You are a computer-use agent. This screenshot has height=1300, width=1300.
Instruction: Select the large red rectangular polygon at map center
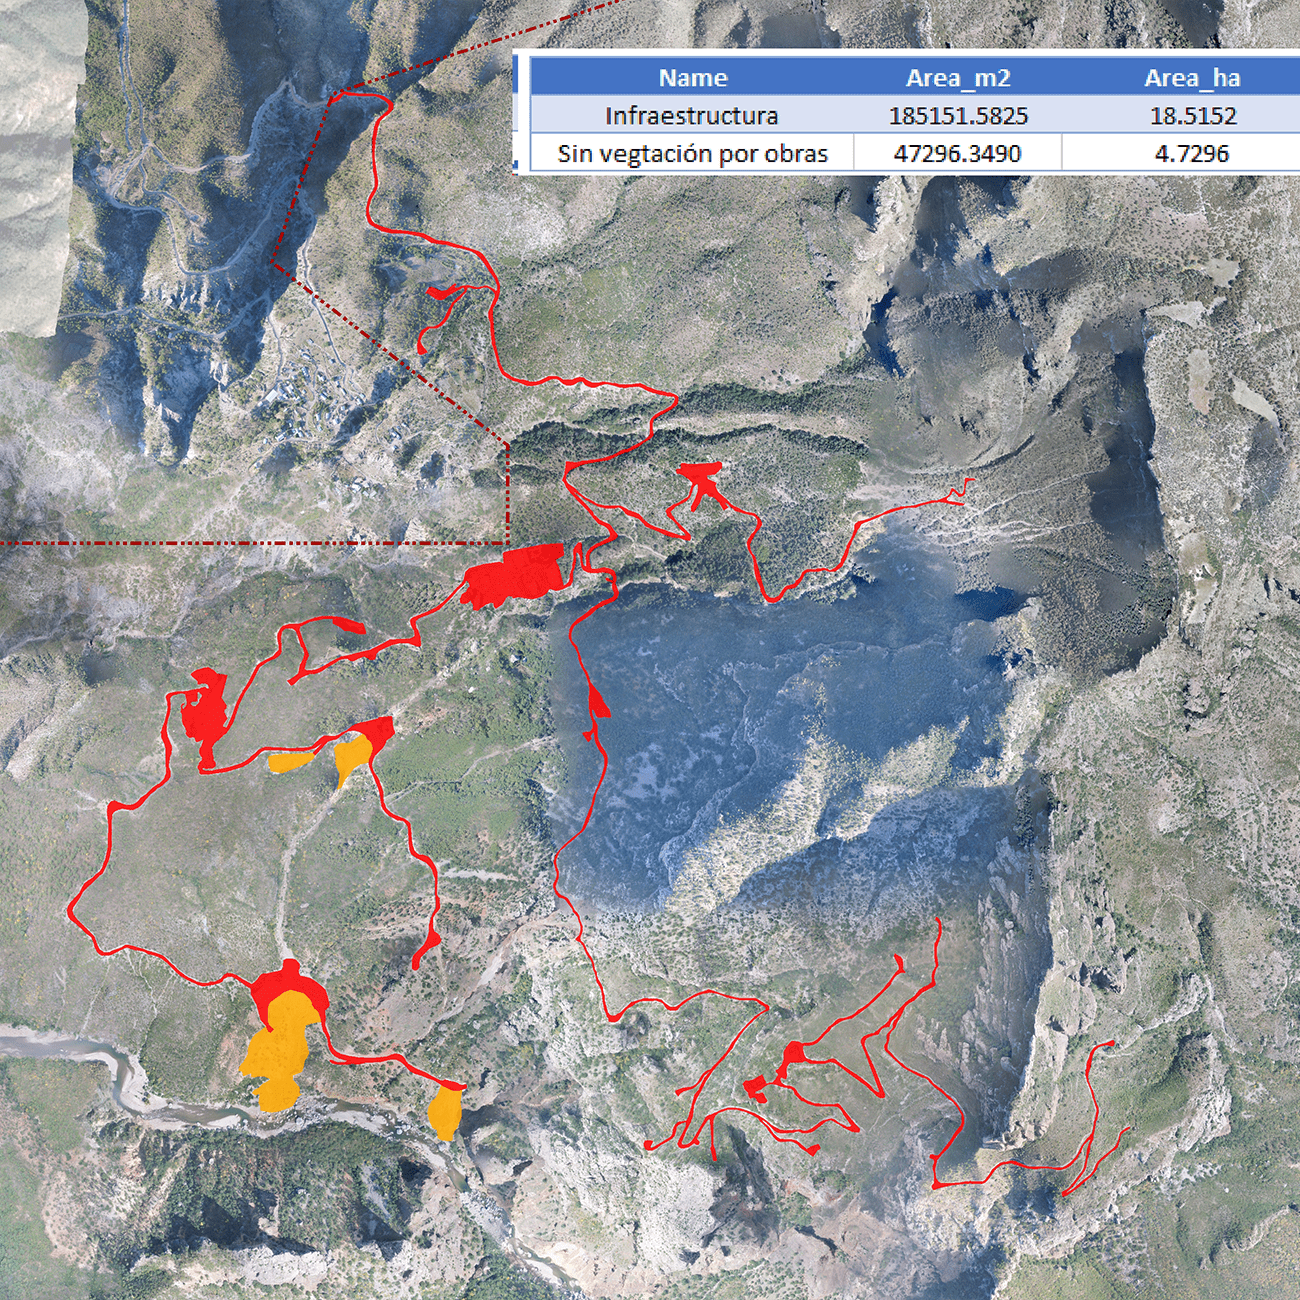[515, 574]
